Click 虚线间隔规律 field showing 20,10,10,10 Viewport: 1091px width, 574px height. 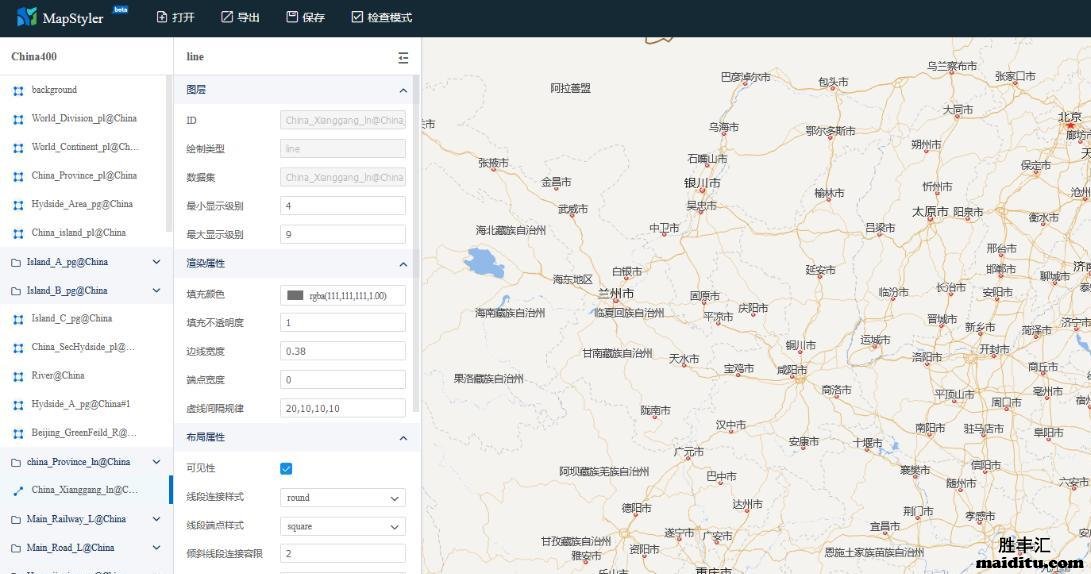(343, 408)
